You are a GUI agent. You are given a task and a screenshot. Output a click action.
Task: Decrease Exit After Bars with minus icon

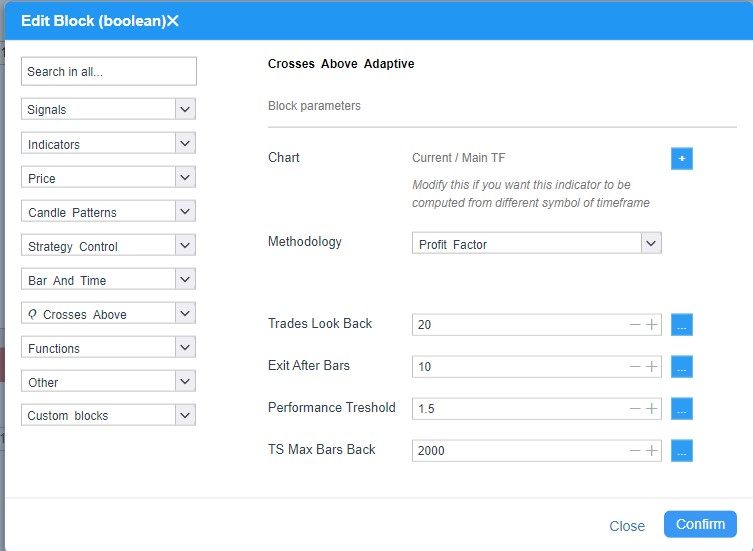[x=635, y=367]
